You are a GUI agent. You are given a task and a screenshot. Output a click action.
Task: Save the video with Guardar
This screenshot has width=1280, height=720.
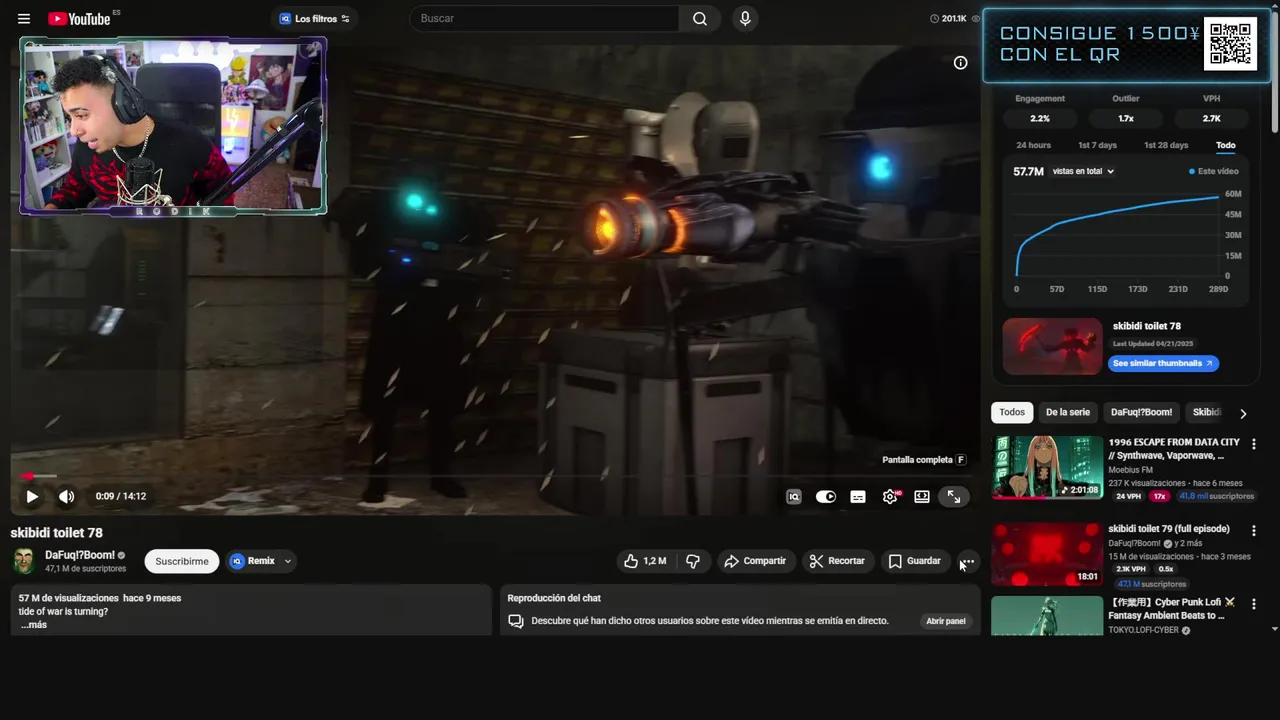pyautogui.click(x=915, y=561)
